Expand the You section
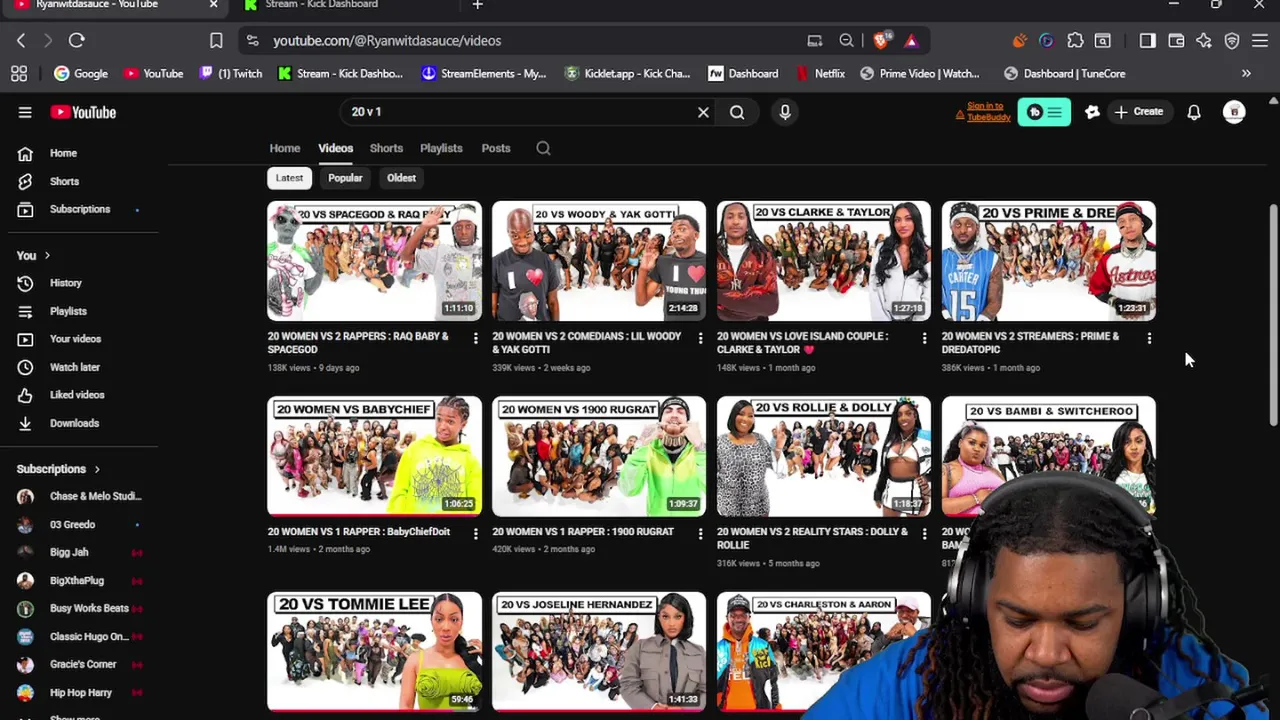 point(33,255)
